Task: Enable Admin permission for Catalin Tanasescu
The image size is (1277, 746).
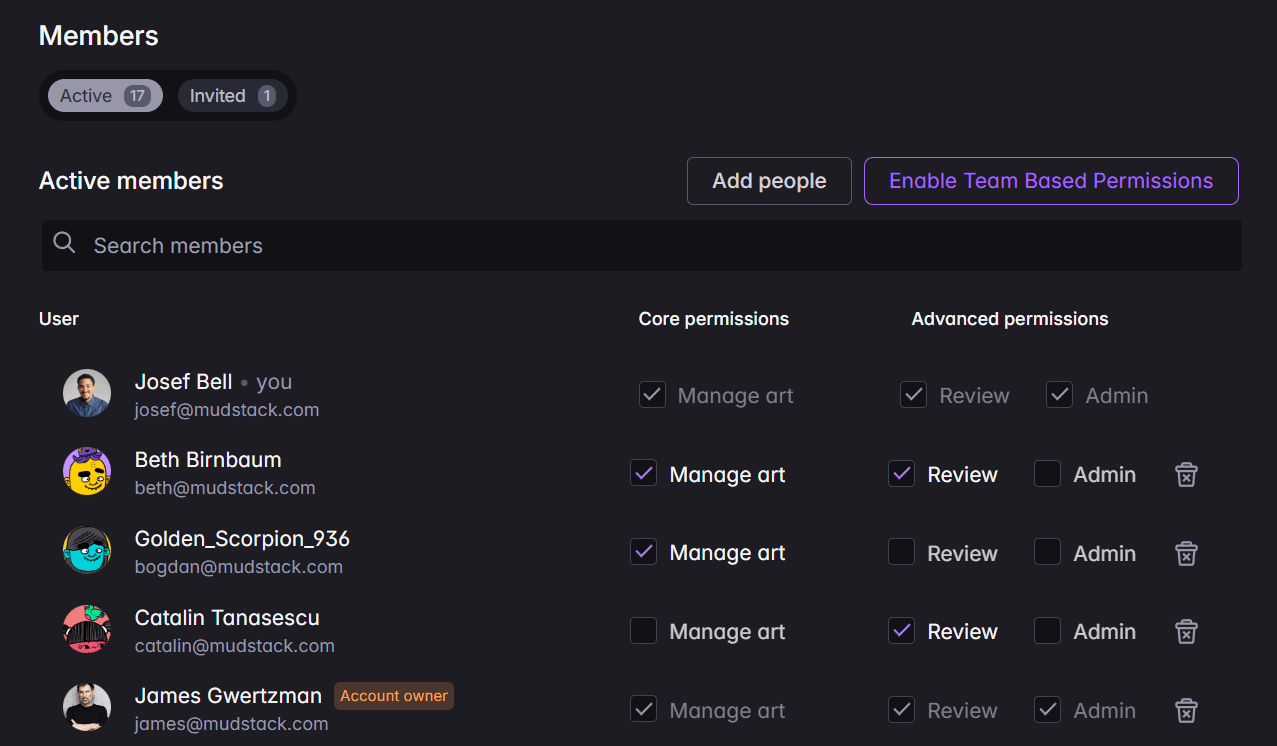Action: [x=1047, y=631]
